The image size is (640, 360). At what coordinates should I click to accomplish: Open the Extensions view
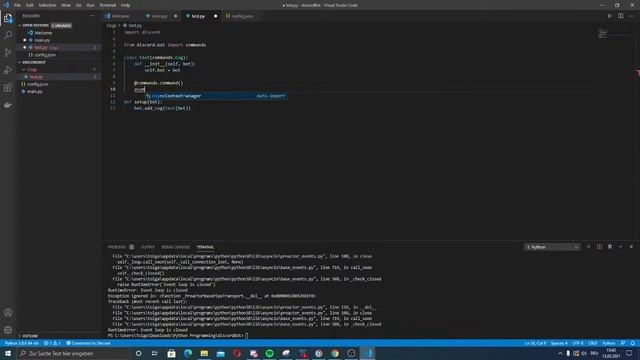pyautogui.click(x=8, y=88)
